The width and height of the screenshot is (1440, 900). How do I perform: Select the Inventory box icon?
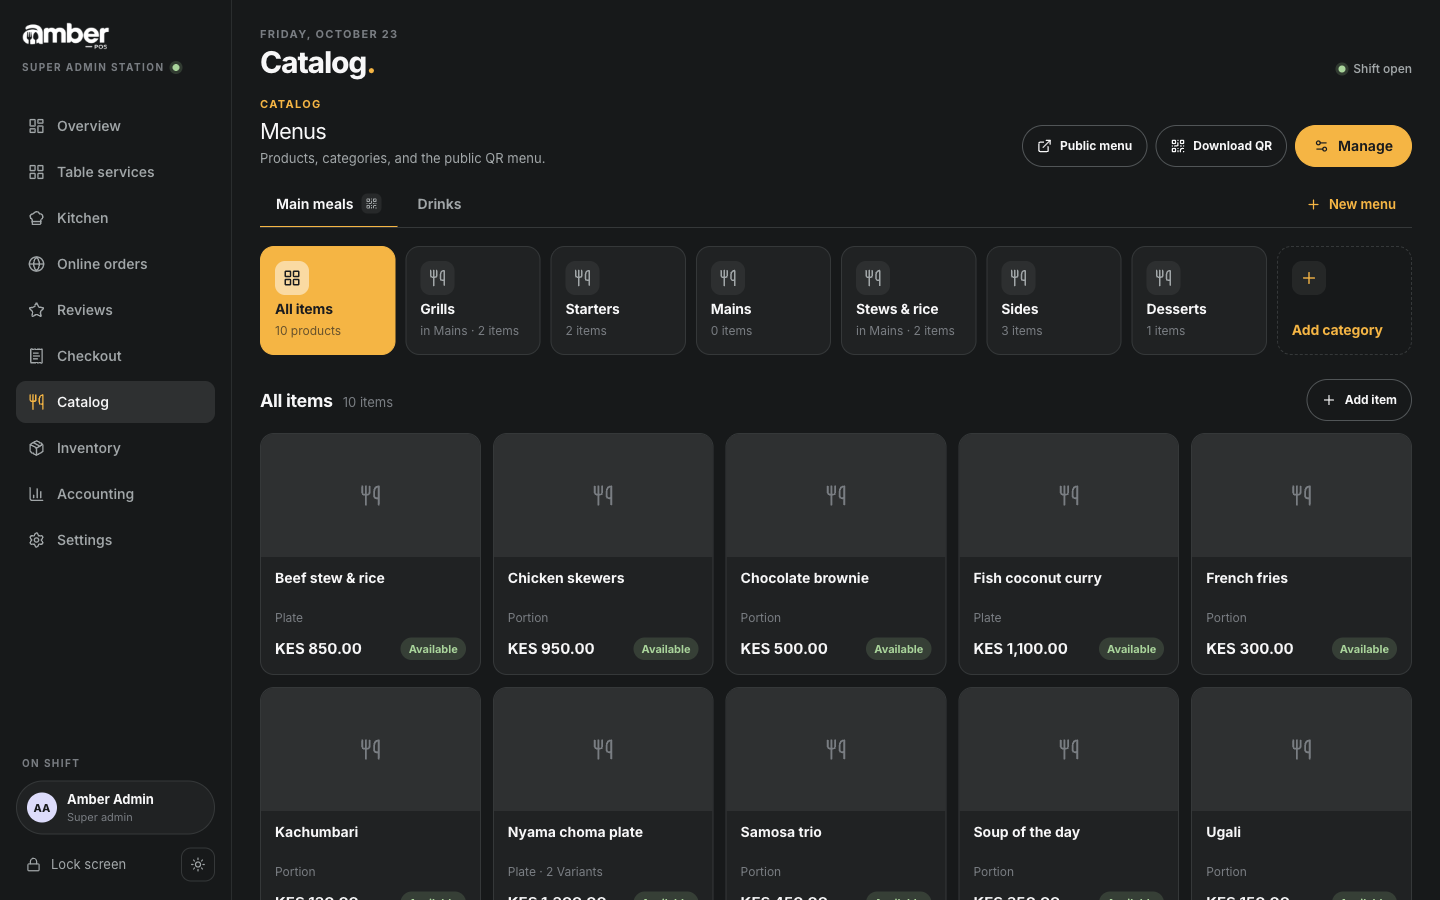36,448
